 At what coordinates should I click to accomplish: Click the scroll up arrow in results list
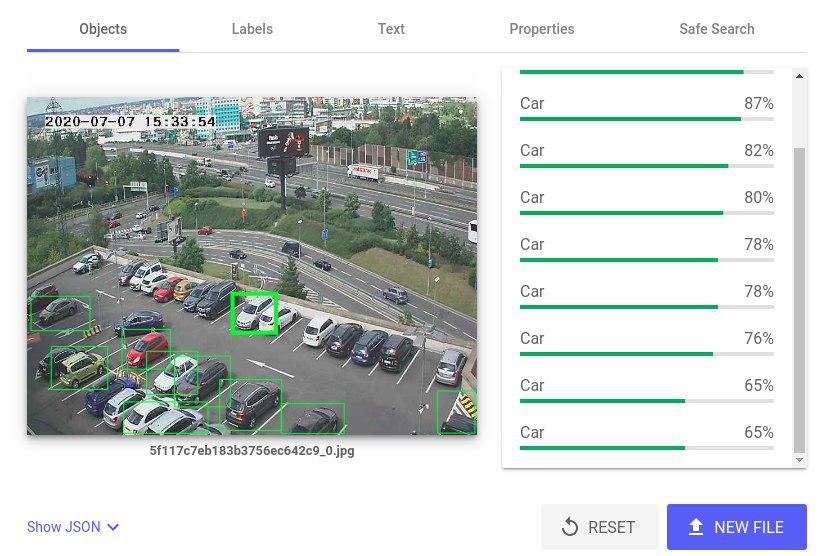pyautogui.click(x=799, y=76)
